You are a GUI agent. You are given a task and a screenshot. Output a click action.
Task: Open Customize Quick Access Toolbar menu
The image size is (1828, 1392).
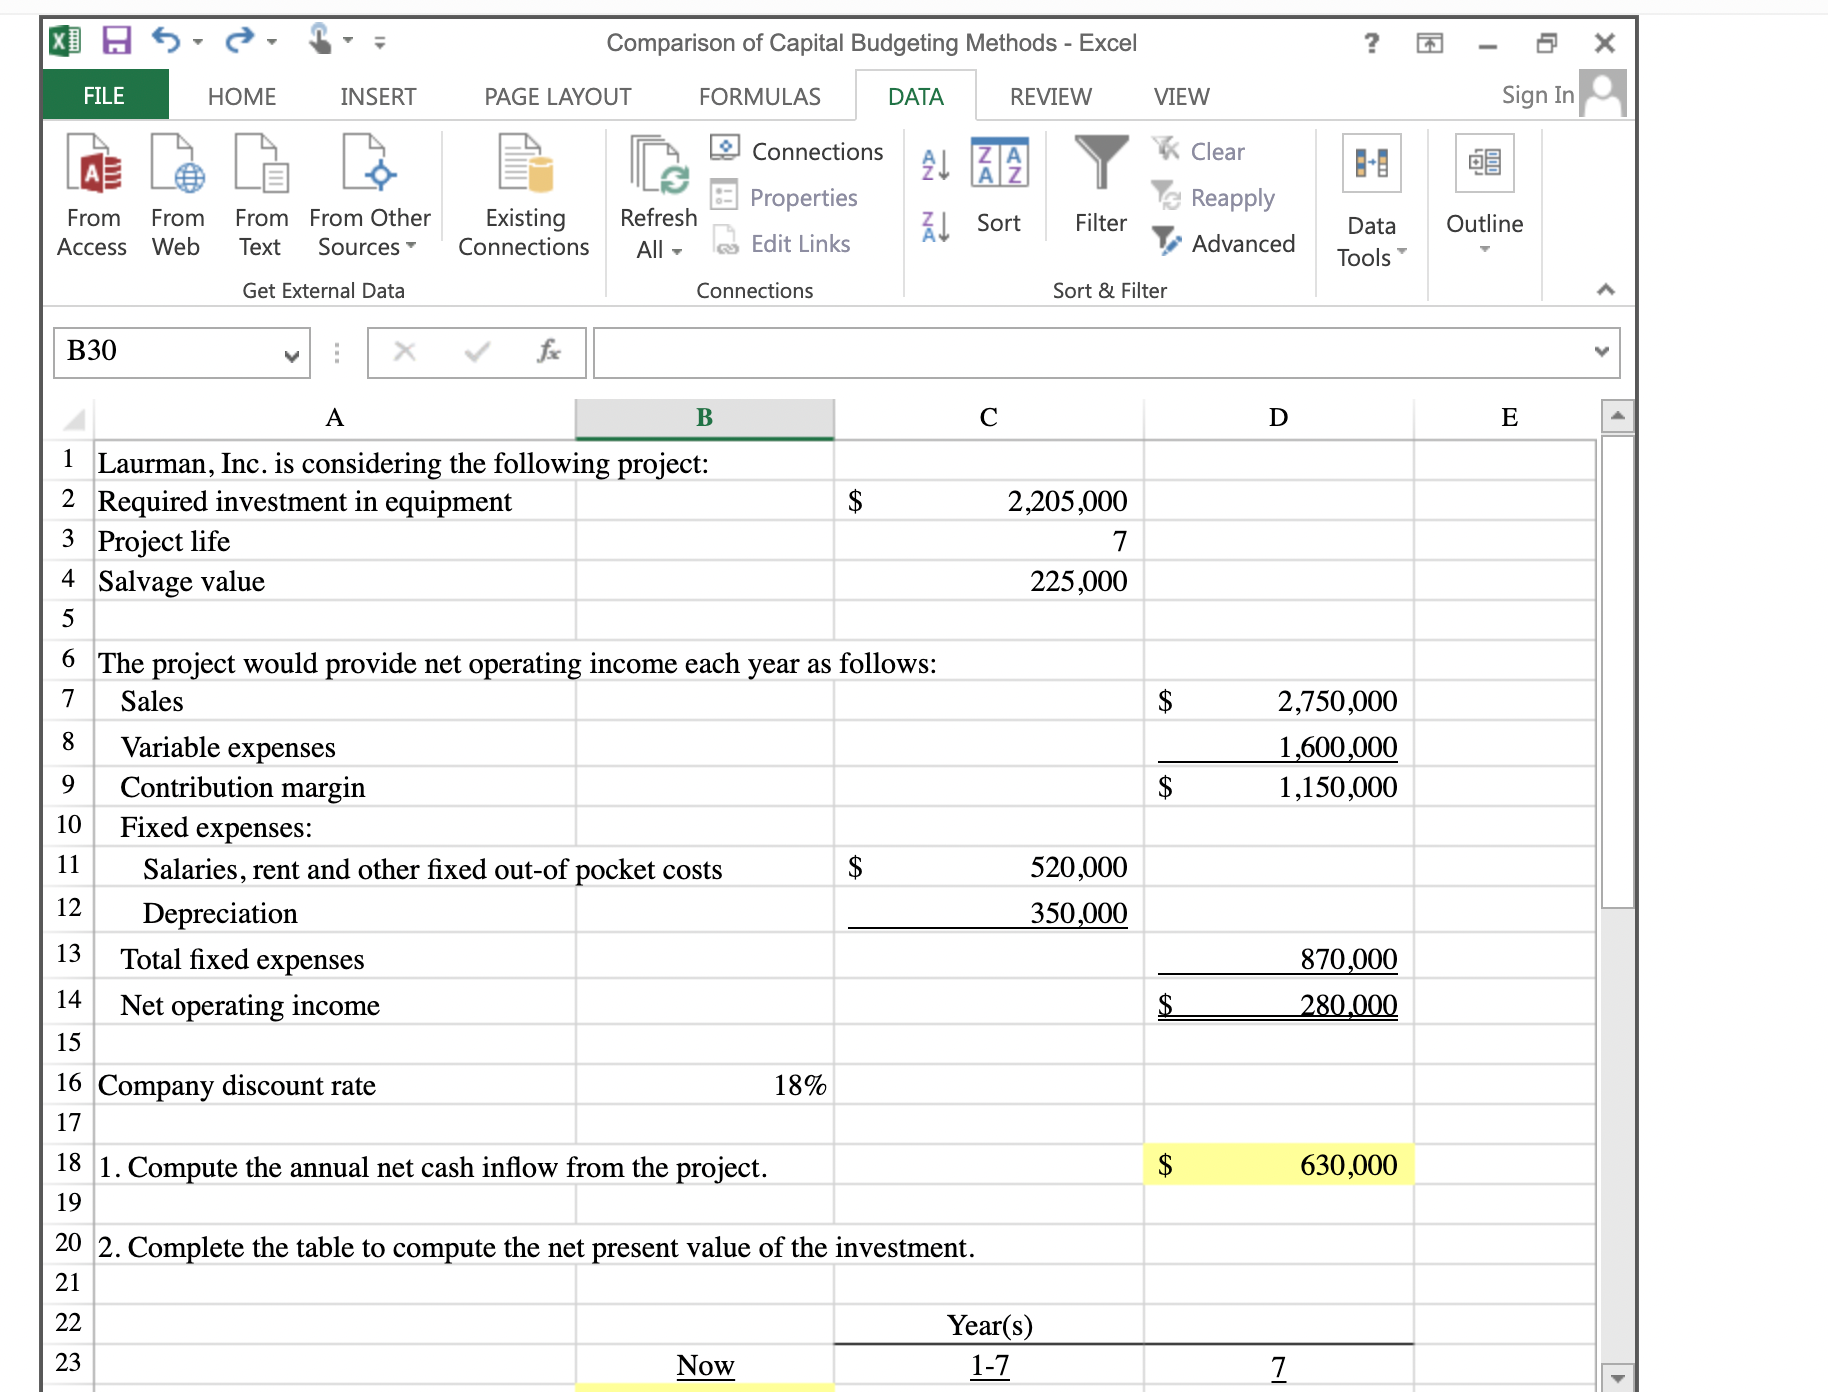380,42
